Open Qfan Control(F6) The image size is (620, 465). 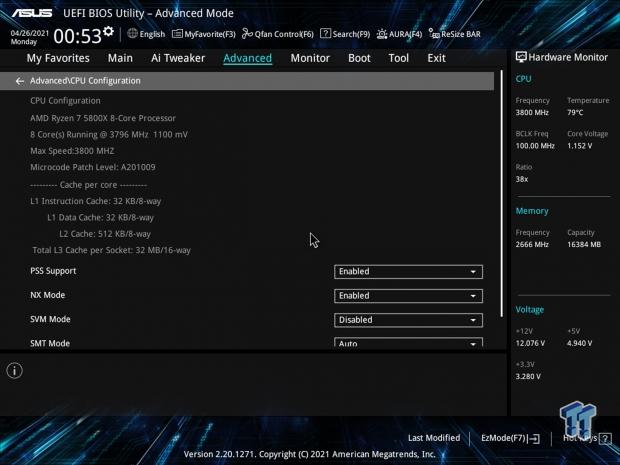278,34
